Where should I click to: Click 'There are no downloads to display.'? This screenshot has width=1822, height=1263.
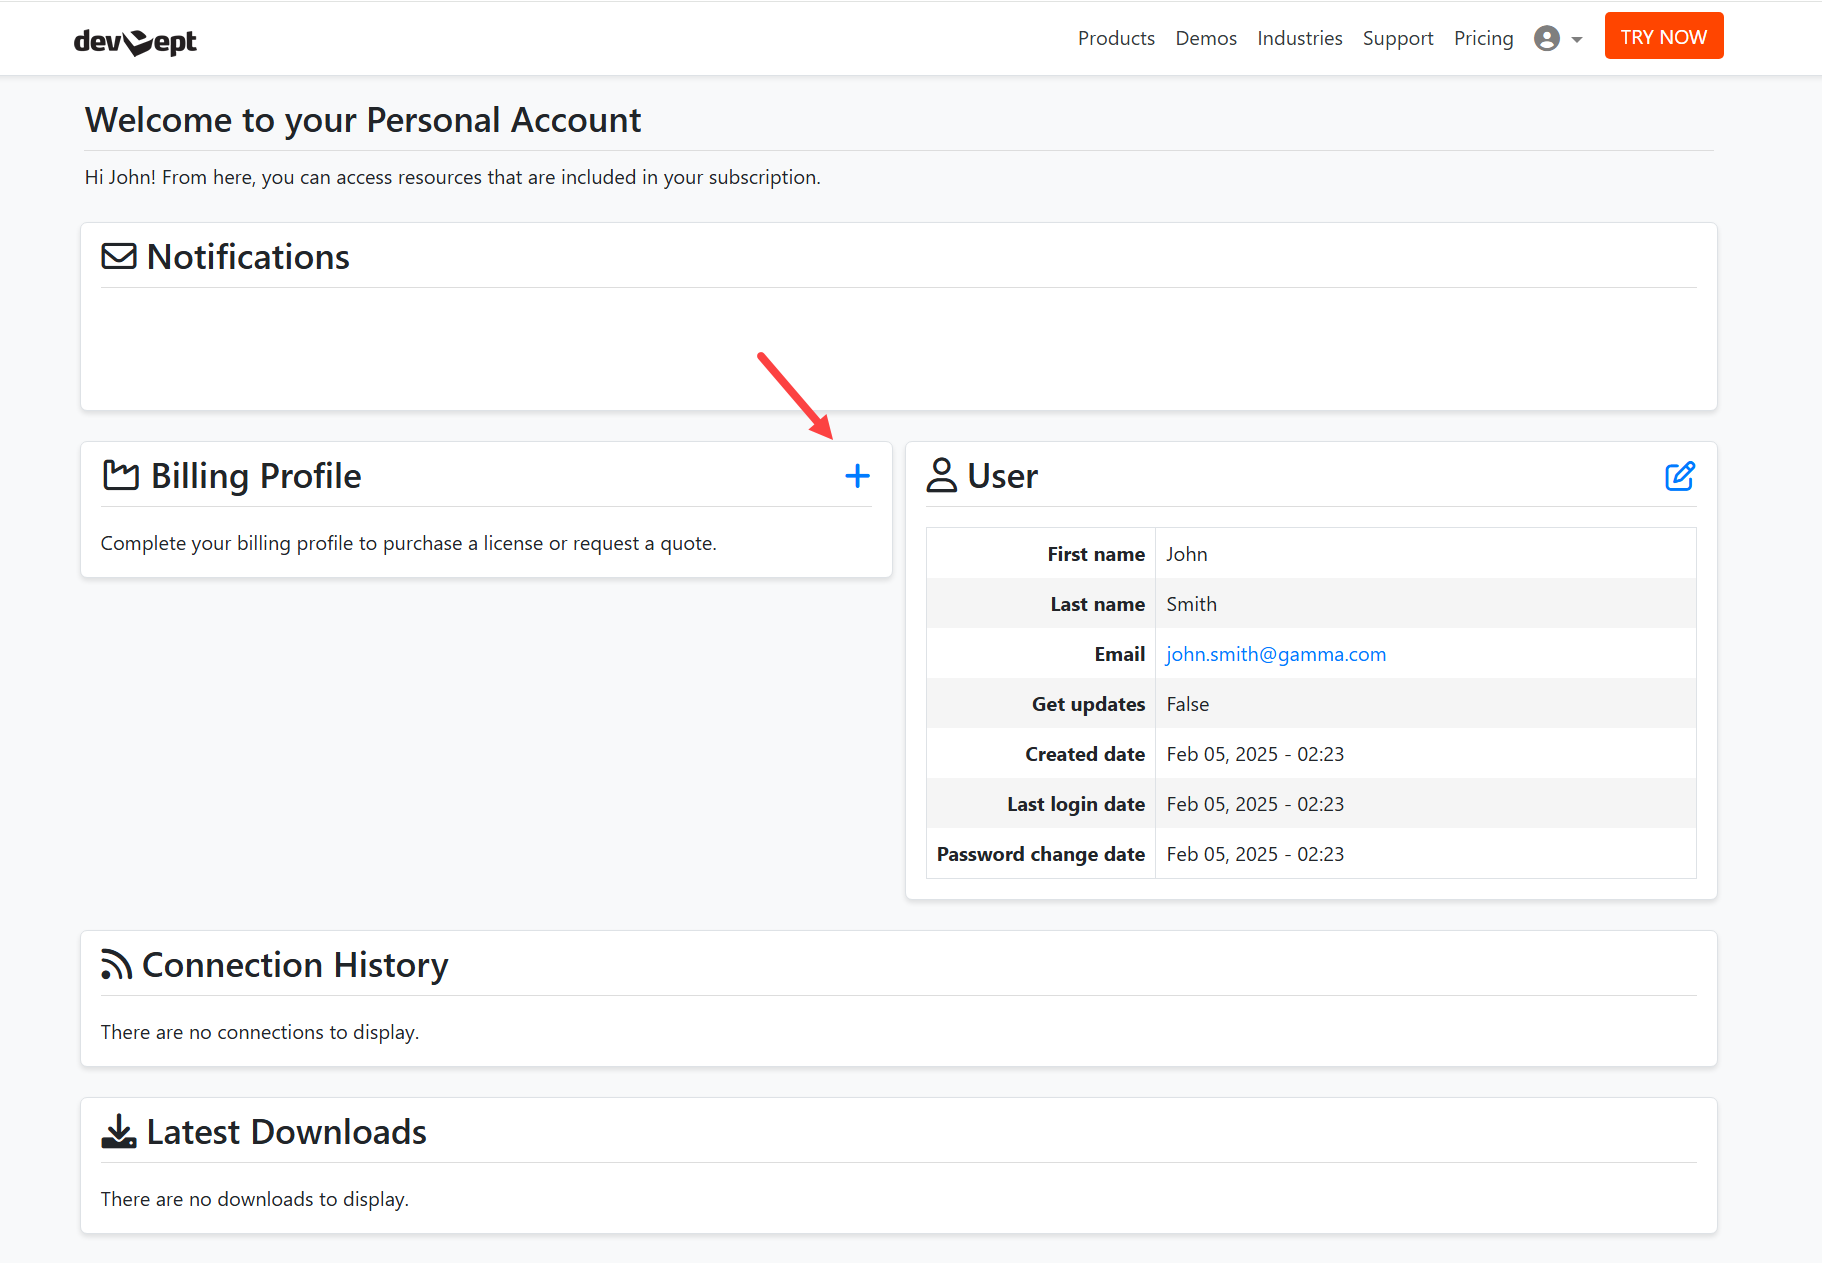point(255,1199)
